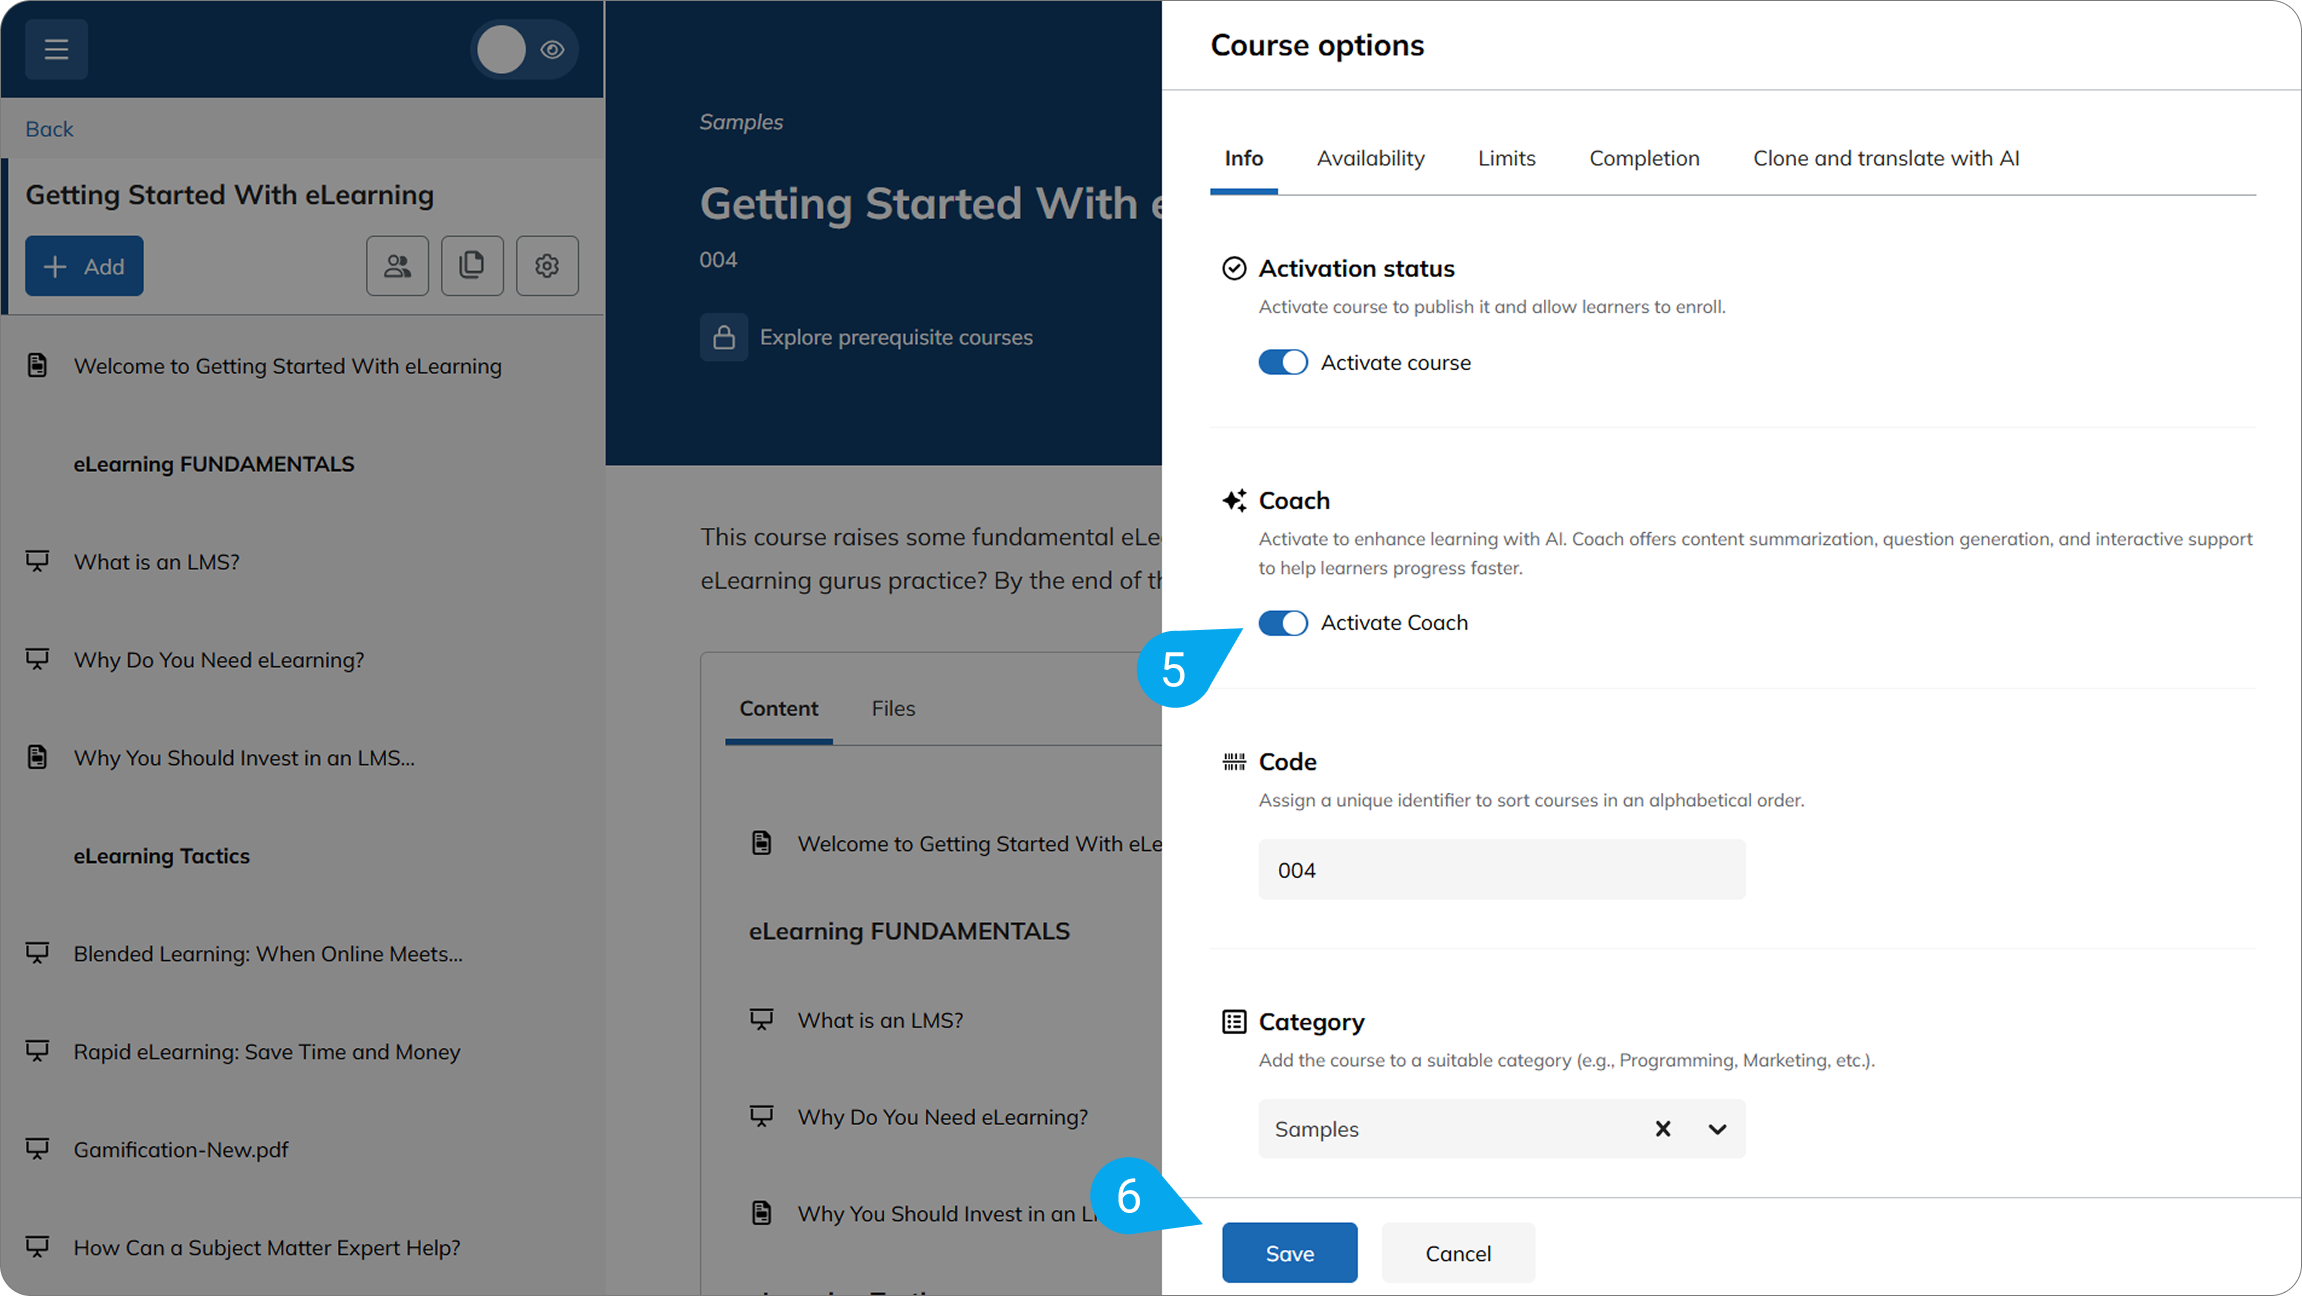Open Clone and translate with AI tab
Screen dimensions: 2302x1296
(1886, 158)
